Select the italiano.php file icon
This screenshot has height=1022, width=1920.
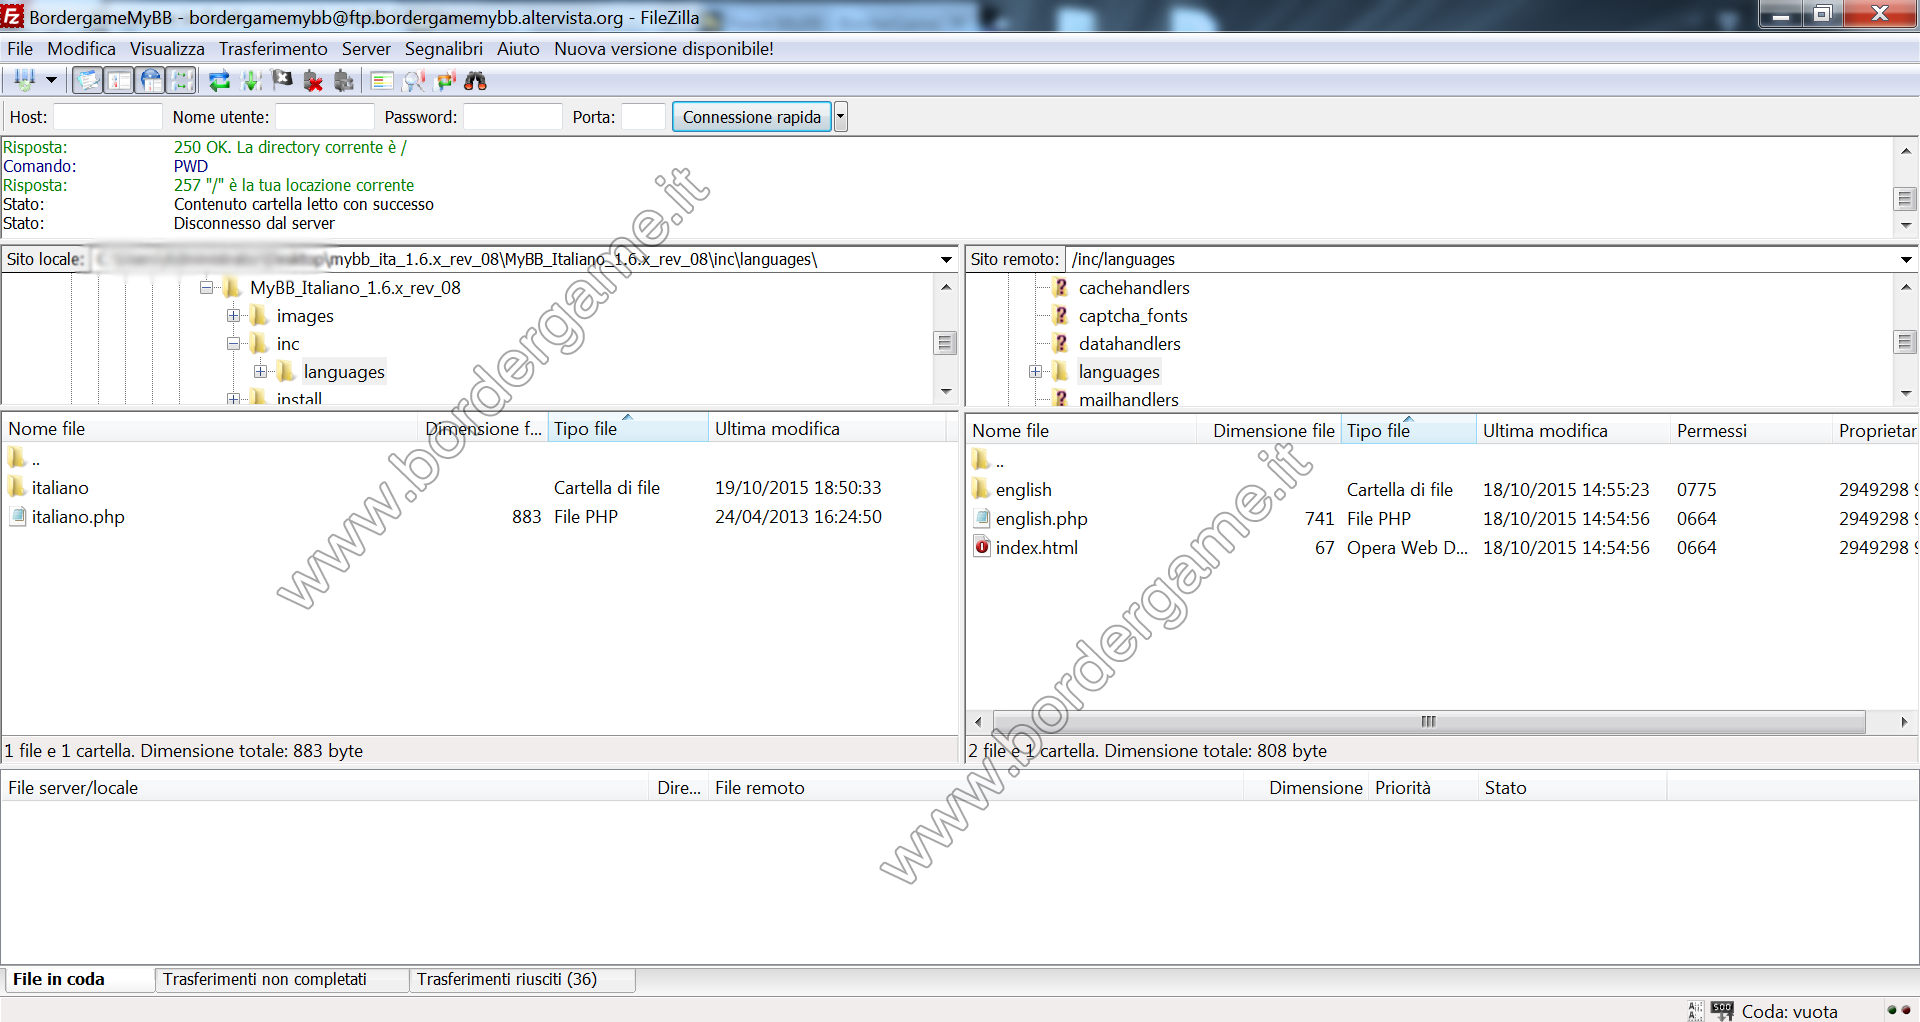[x=17, y=516]
